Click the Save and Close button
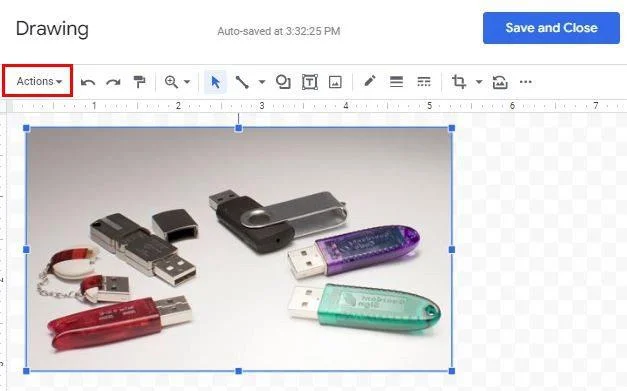 551,28
